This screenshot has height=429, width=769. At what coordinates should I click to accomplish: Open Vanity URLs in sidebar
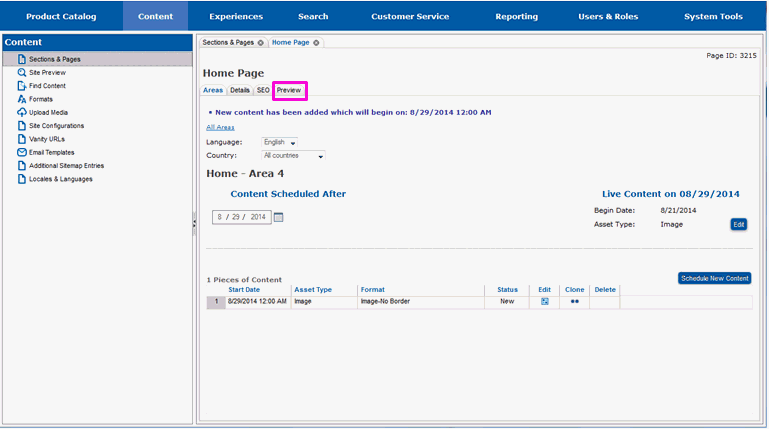(47, 139)
